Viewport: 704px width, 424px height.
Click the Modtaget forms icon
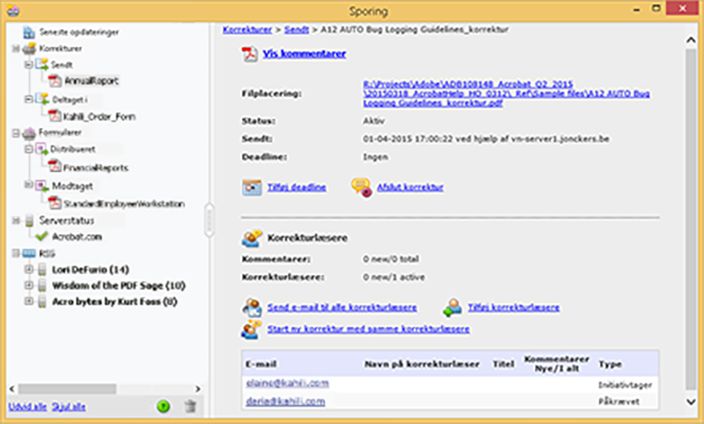coord(42,186)
